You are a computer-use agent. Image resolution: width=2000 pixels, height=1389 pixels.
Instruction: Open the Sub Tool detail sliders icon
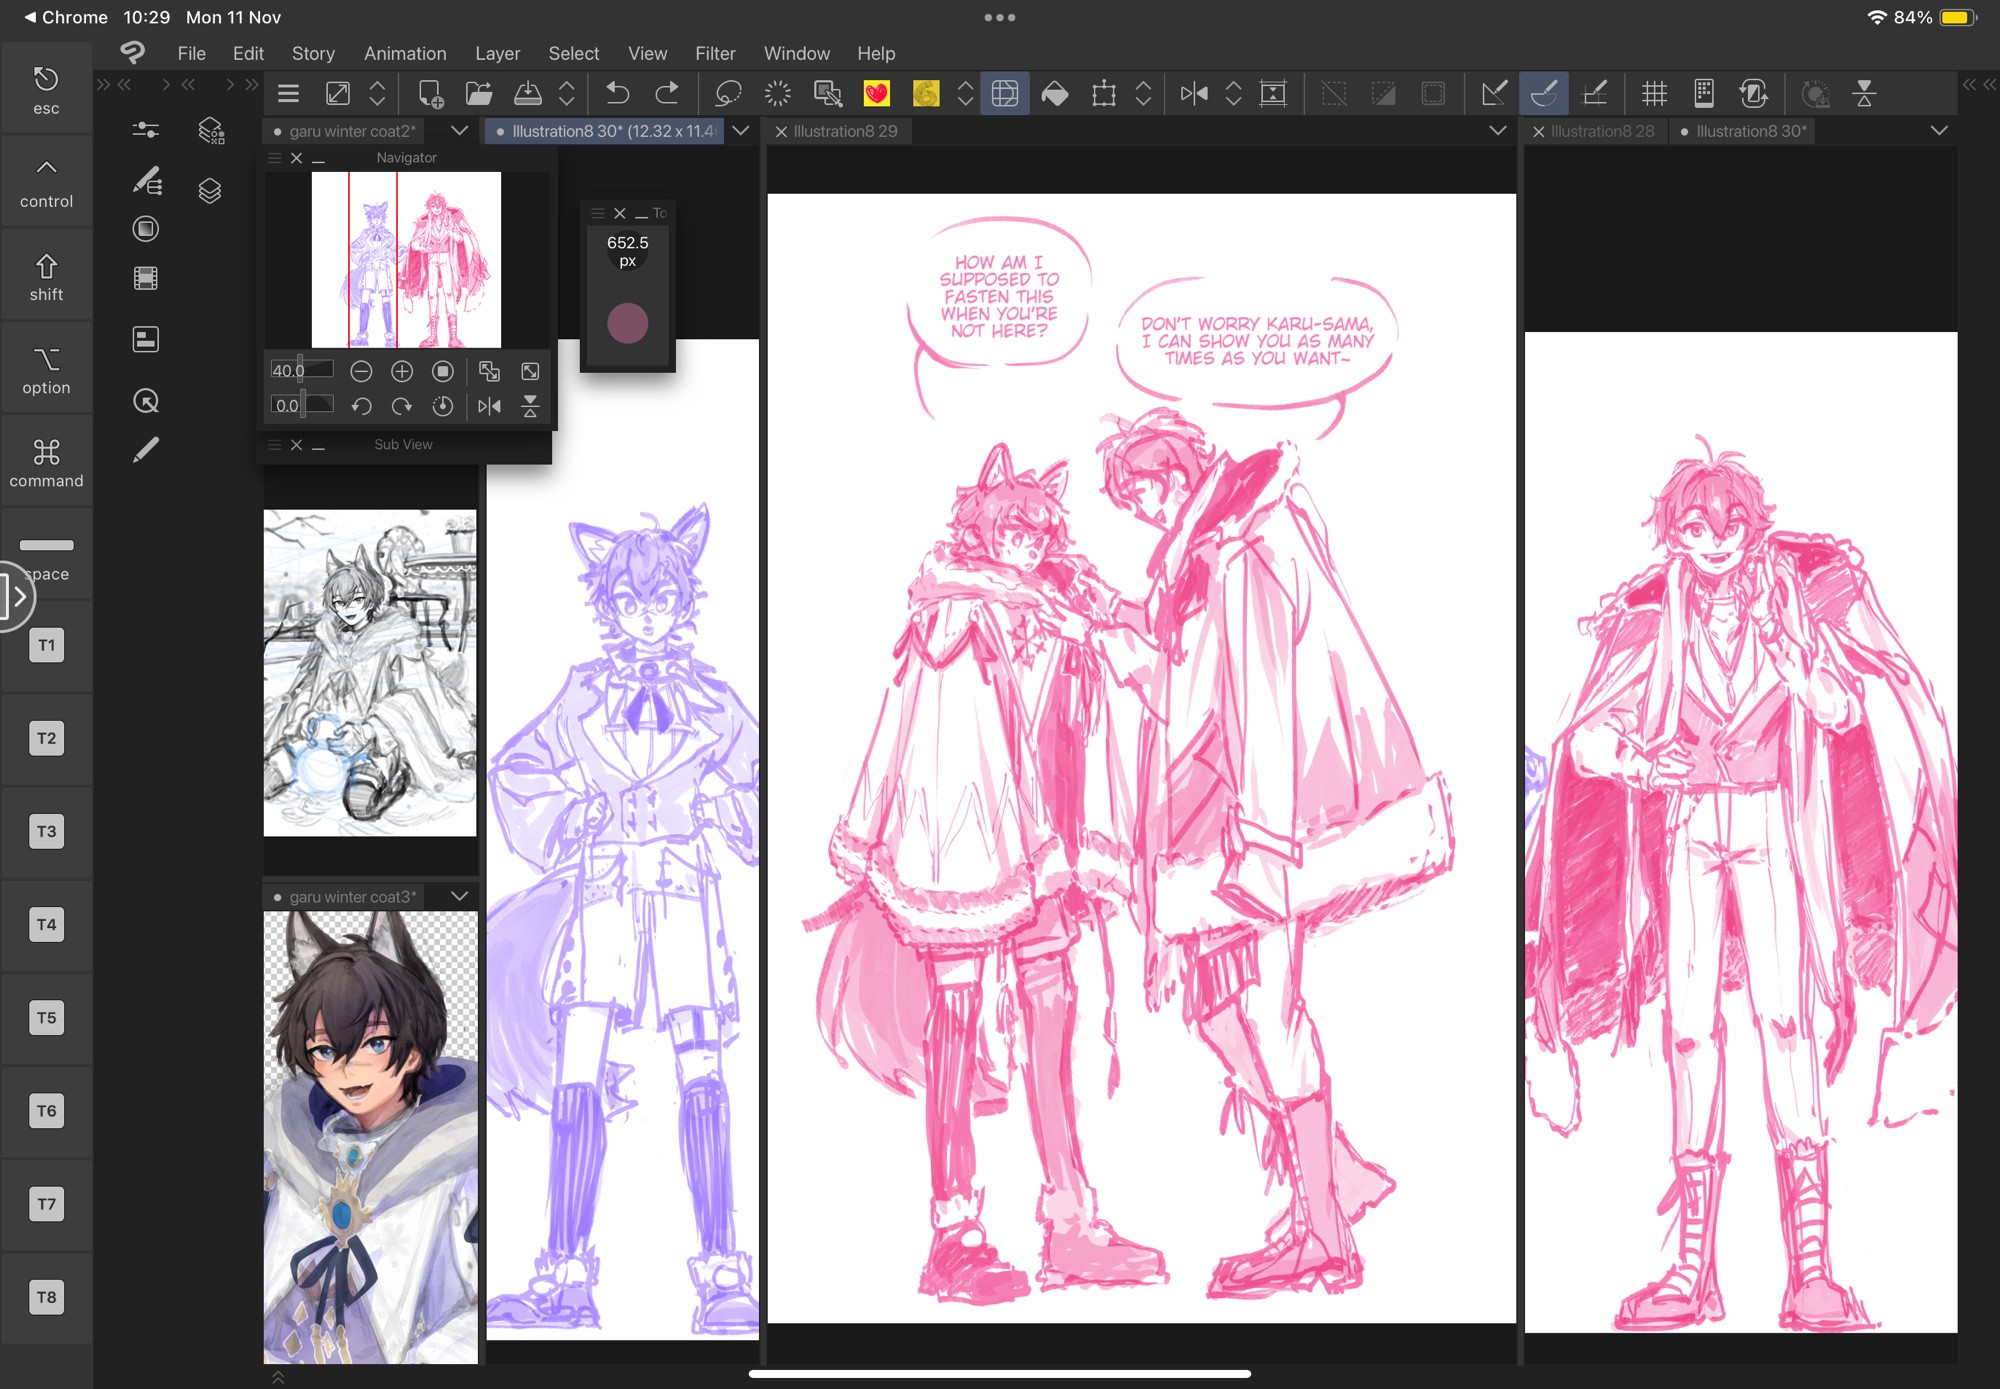(x=146, y=130)
